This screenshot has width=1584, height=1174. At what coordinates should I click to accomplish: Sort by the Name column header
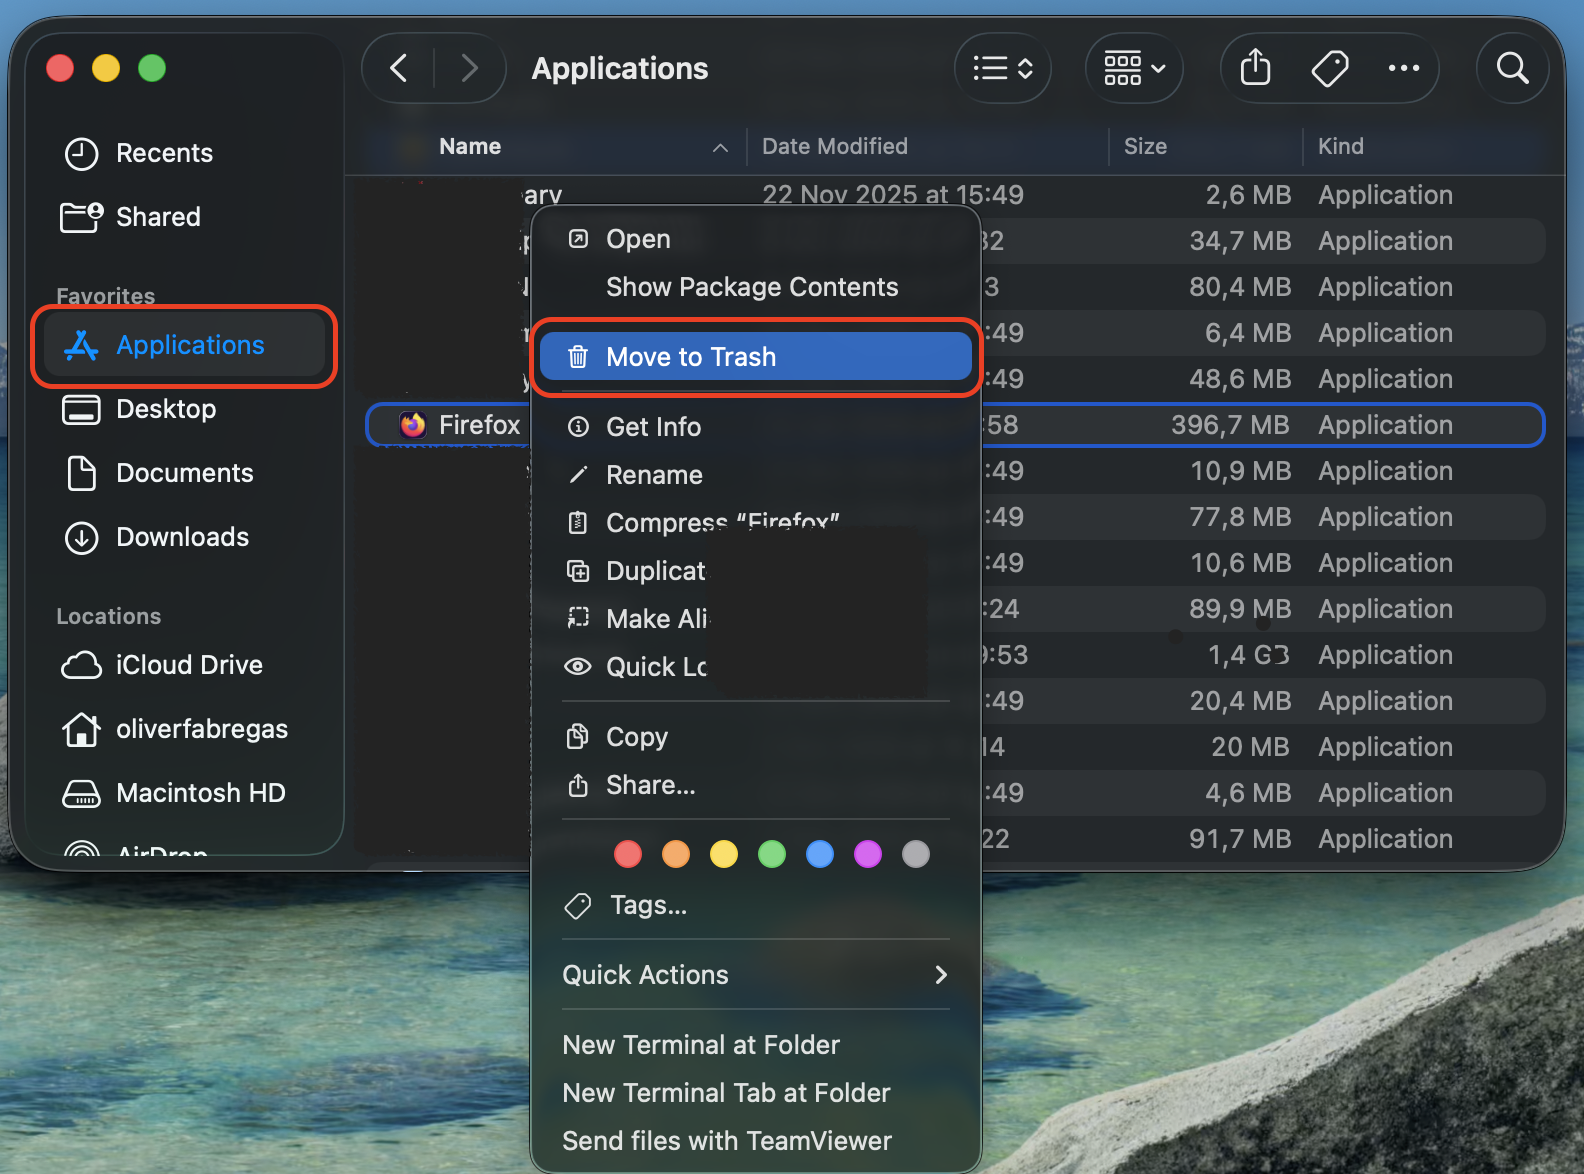coord(470,146)
